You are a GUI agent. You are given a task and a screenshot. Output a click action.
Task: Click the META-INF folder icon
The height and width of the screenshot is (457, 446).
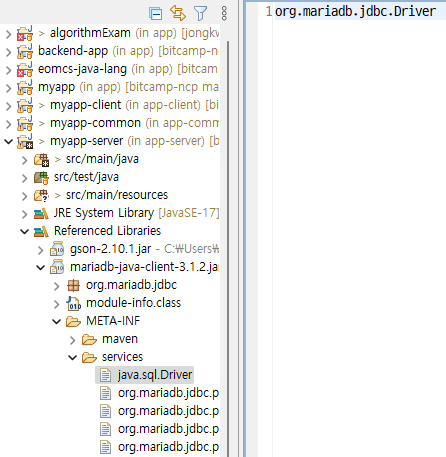pos(73,322)
